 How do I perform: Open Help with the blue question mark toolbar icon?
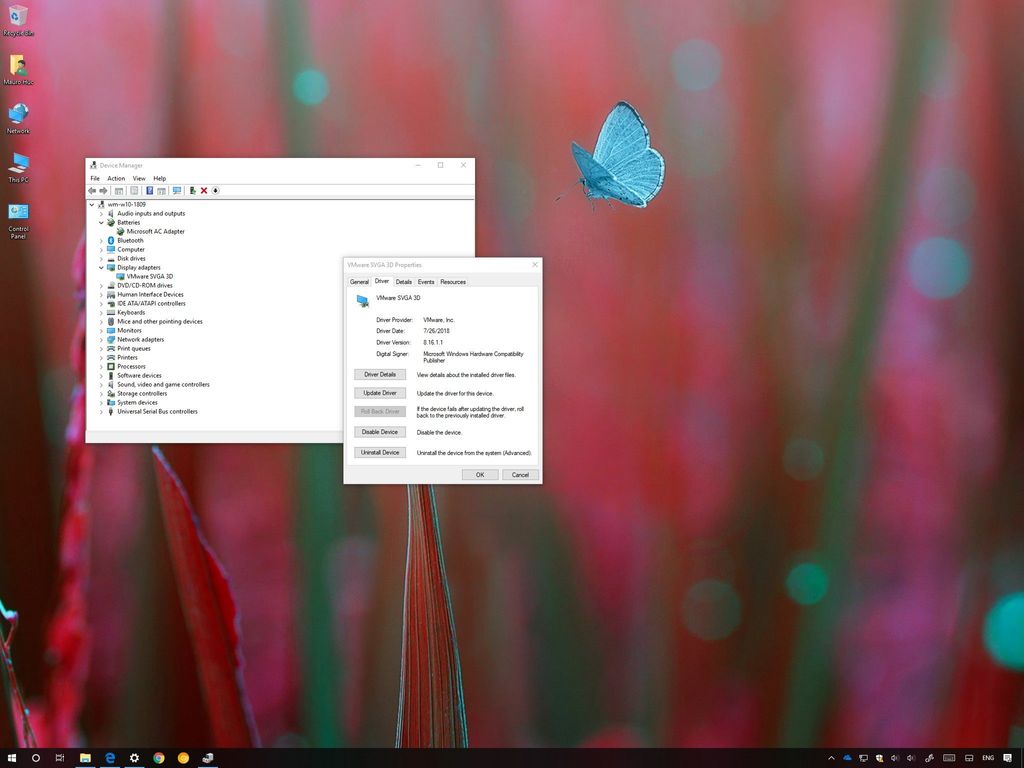click(x=148, y=190)
